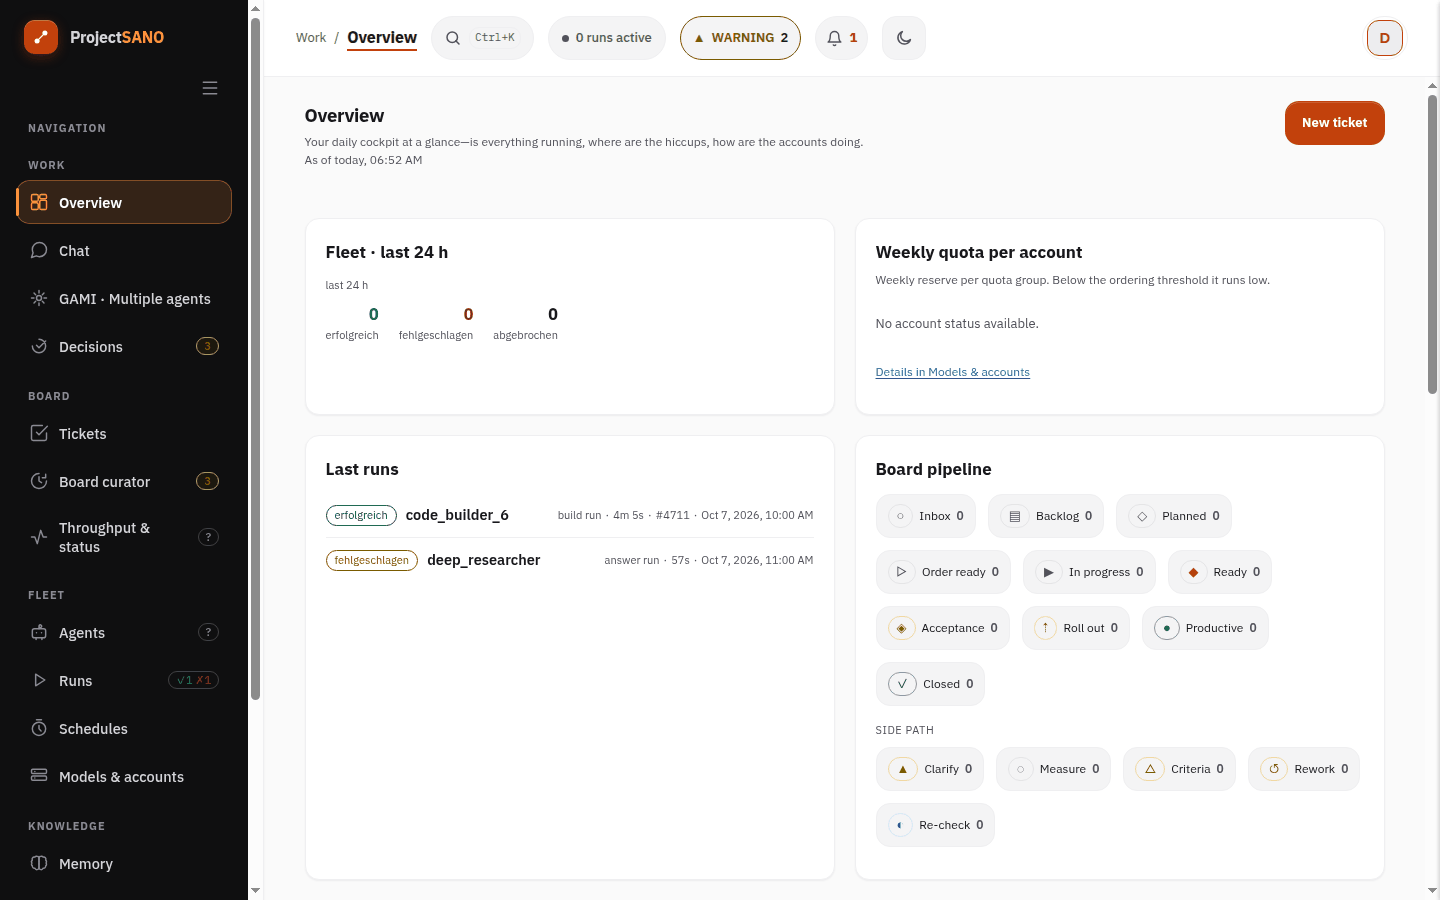Click the Schedules clock icon
The image size is (1440, 900).
click(x=39, y=728)
